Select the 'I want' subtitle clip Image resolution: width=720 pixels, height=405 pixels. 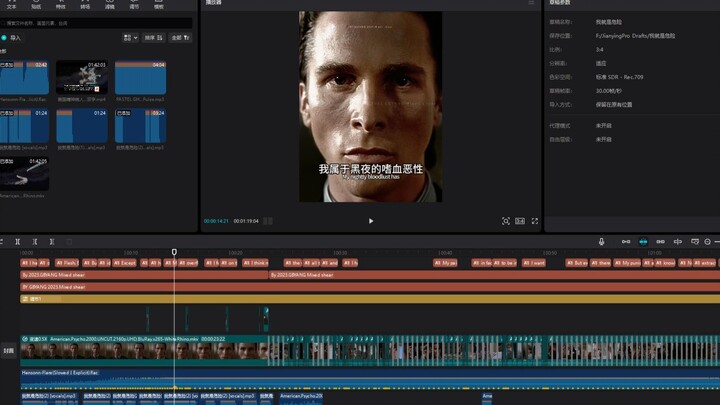coord(534,263)
